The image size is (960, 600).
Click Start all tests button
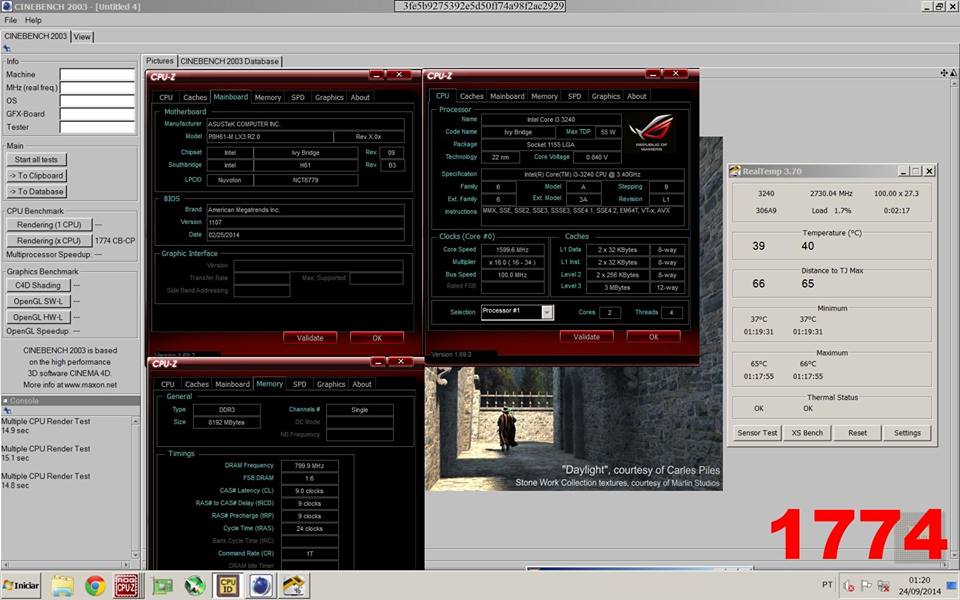36,160
